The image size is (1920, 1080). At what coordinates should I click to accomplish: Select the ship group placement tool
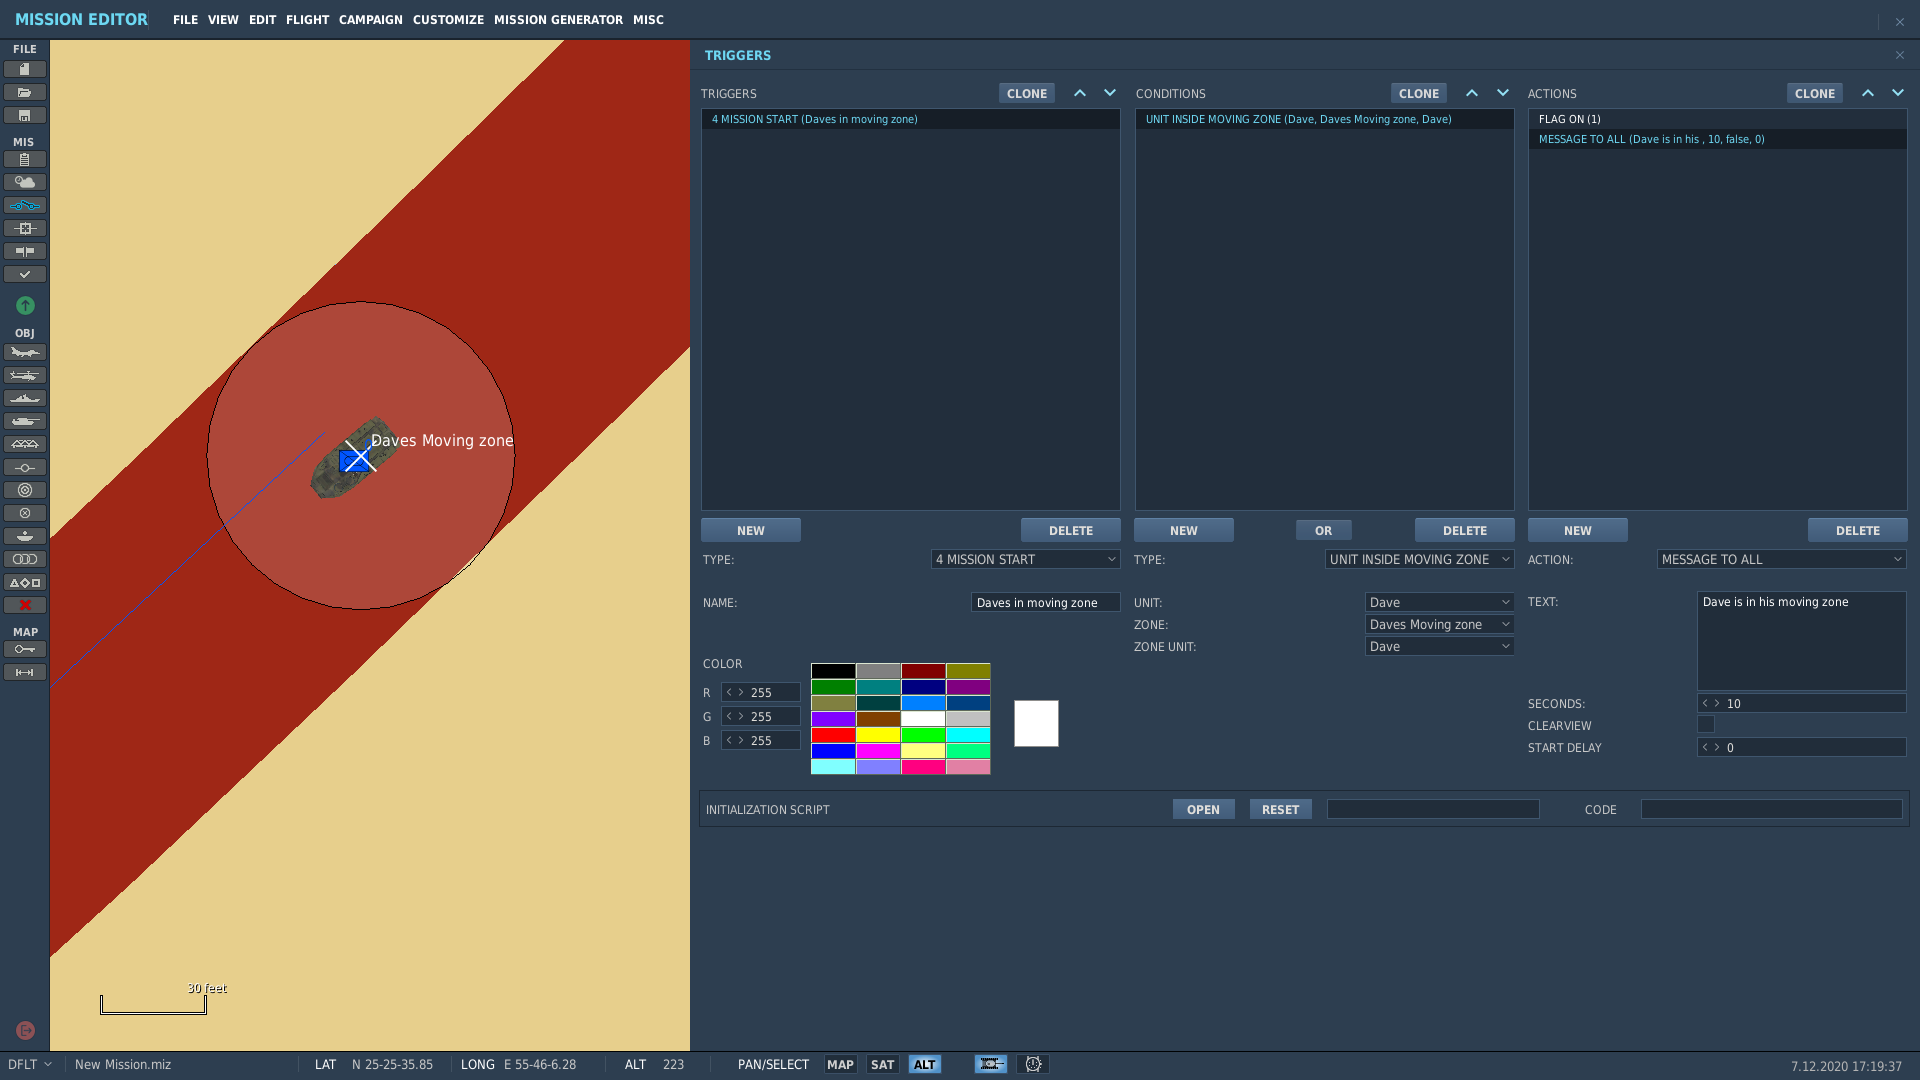tap(25, 398)
